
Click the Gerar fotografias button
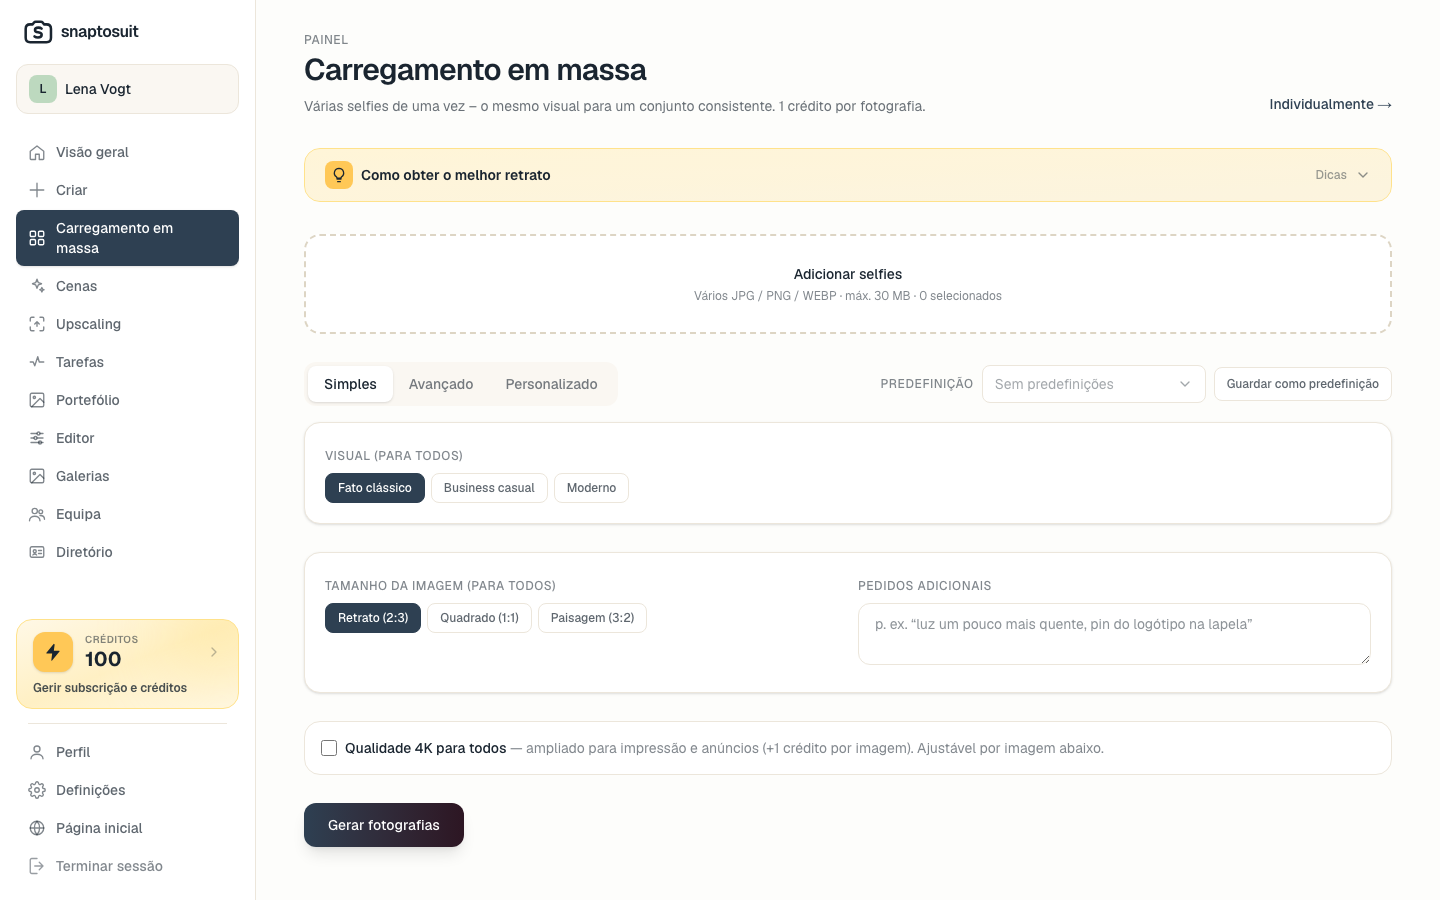(384, 825)
